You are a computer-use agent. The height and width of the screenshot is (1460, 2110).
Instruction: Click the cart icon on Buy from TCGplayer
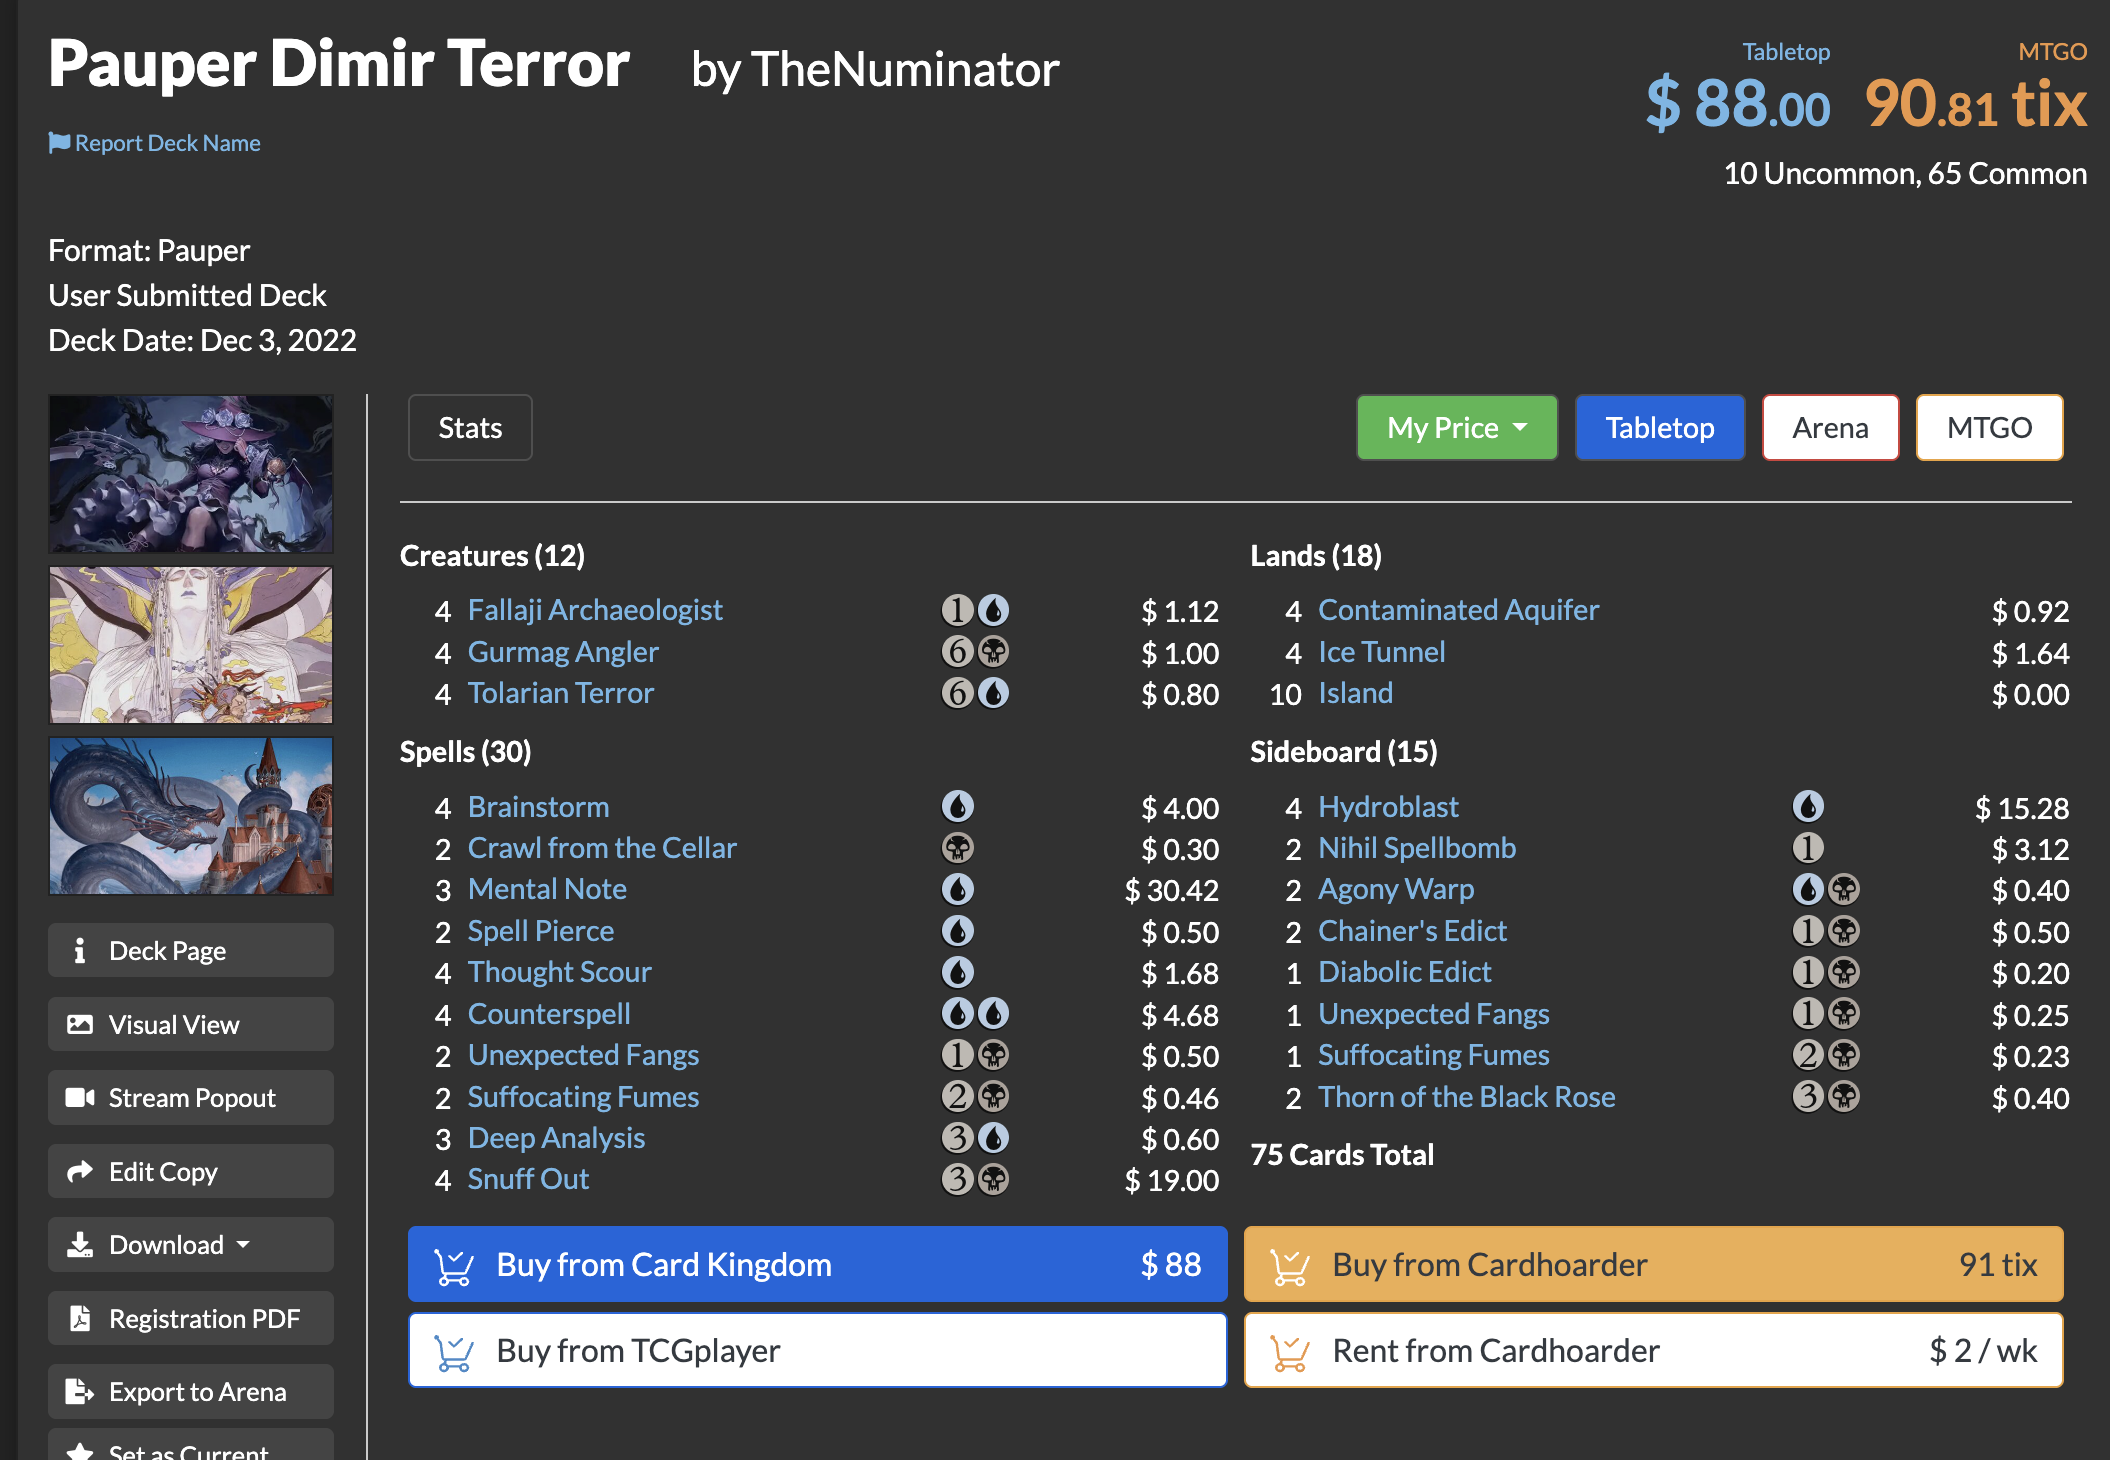coord(454,1352)
